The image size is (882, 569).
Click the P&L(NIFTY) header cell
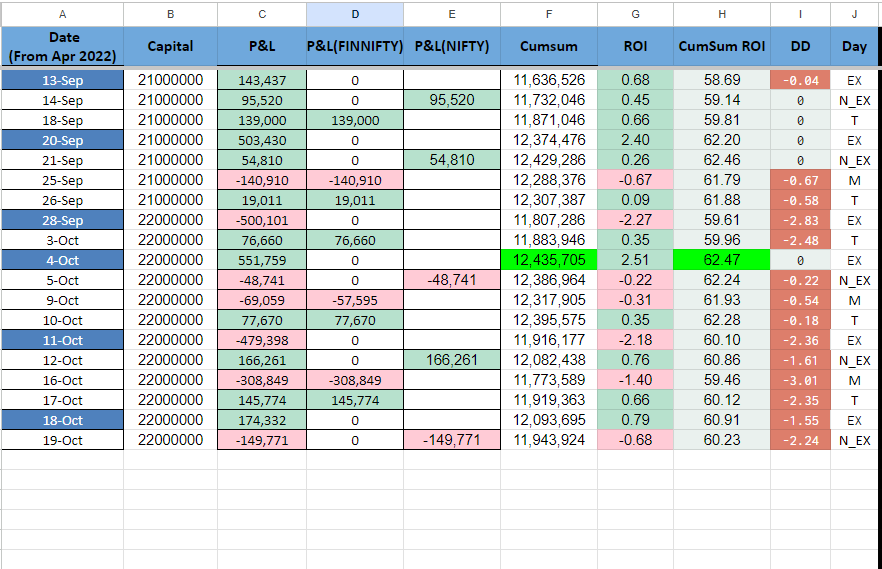(x=452, y=46)
